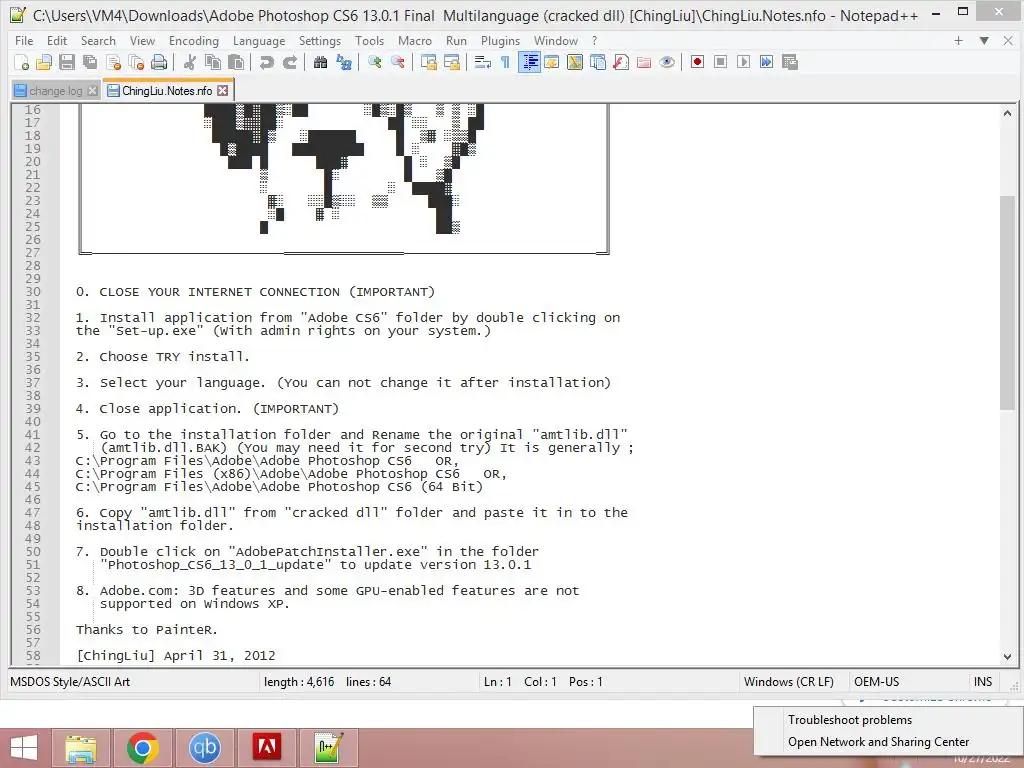Open the Adobe app in taskbar
This screenshot has width=1024, height=768.
click(x=266, y=748)
